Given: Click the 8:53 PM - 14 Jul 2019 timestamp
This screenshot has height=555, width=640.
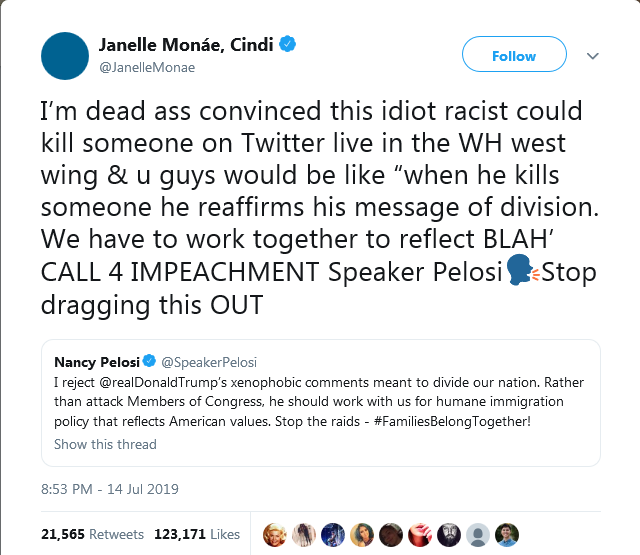Looking at the screenshot, I should point(109,492).
